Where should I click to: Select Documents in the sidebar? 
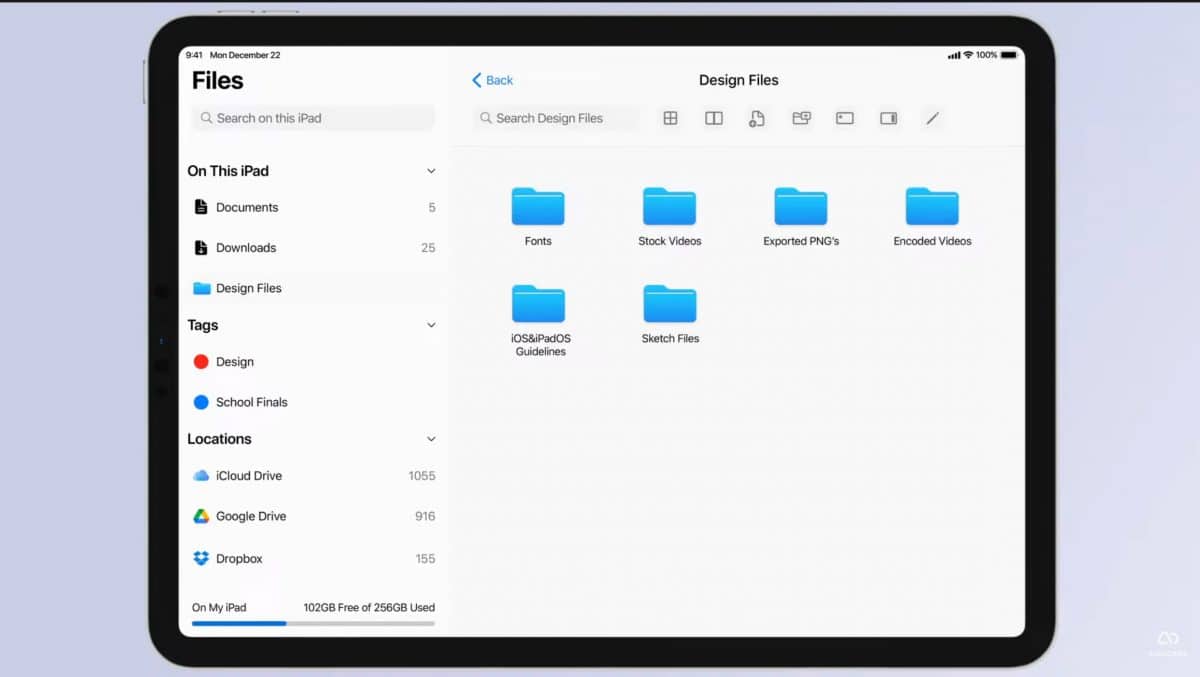coord(246,207)
